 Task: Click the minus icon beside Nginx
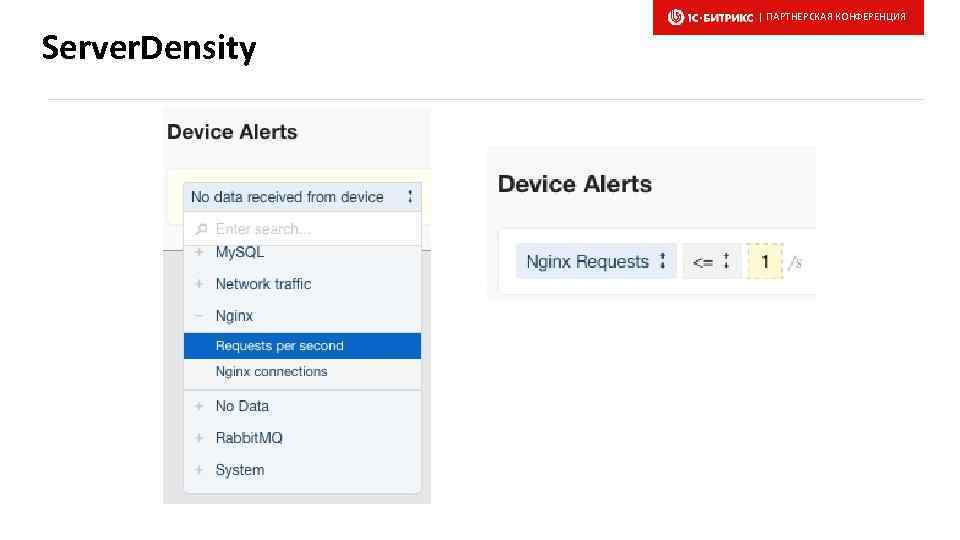pos(200,316)
